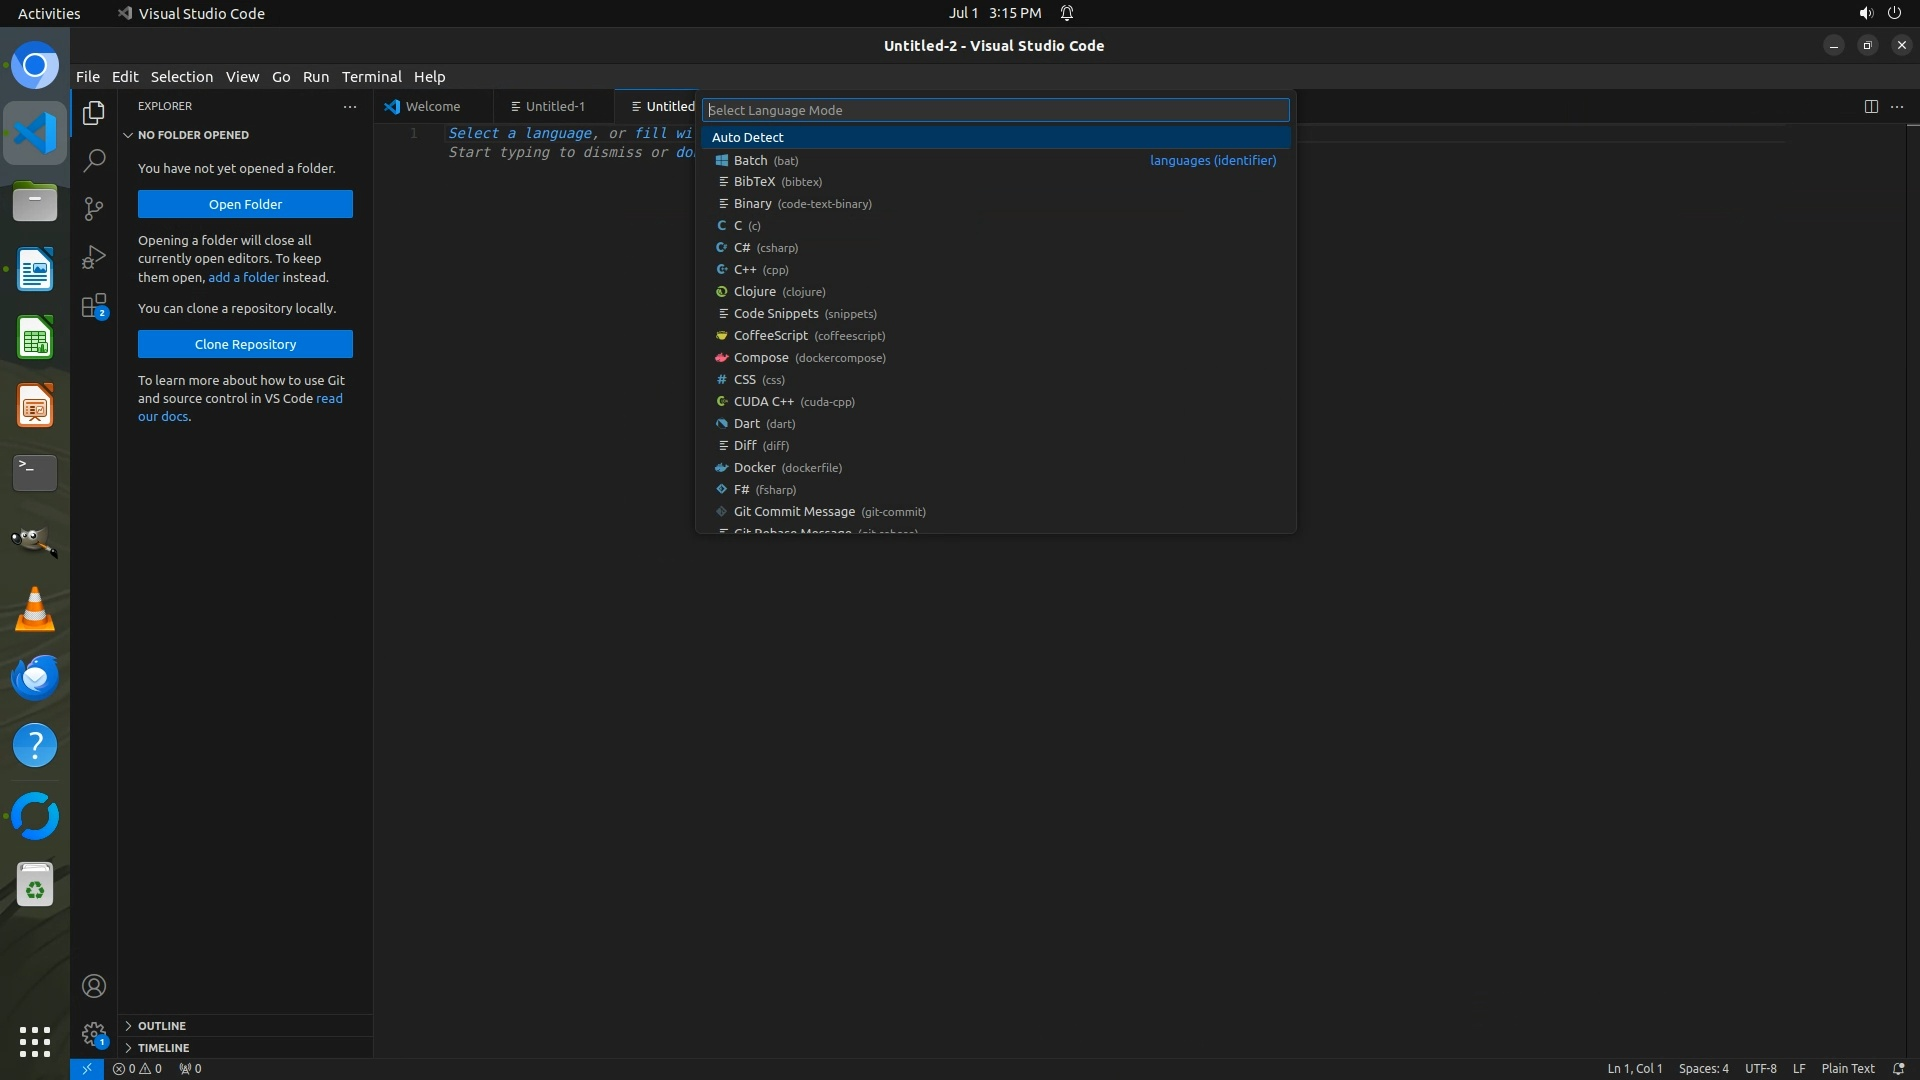Click the Select Language Mode input field

[995, 110]
